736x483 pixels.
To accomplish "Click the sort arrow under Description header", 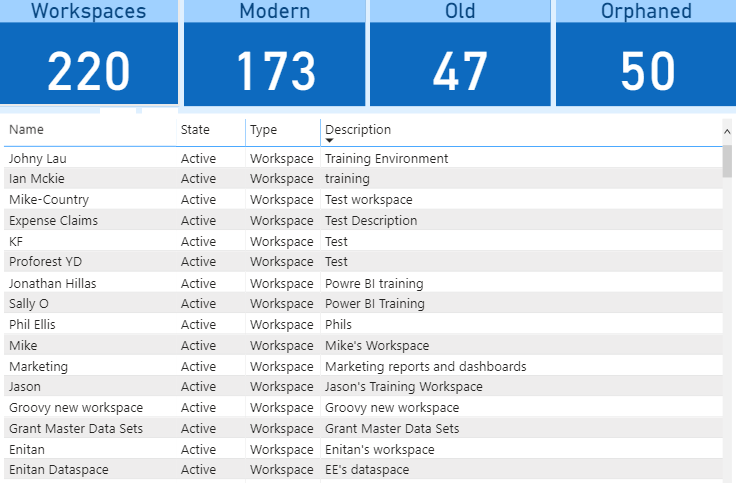I will click(330, 141).
